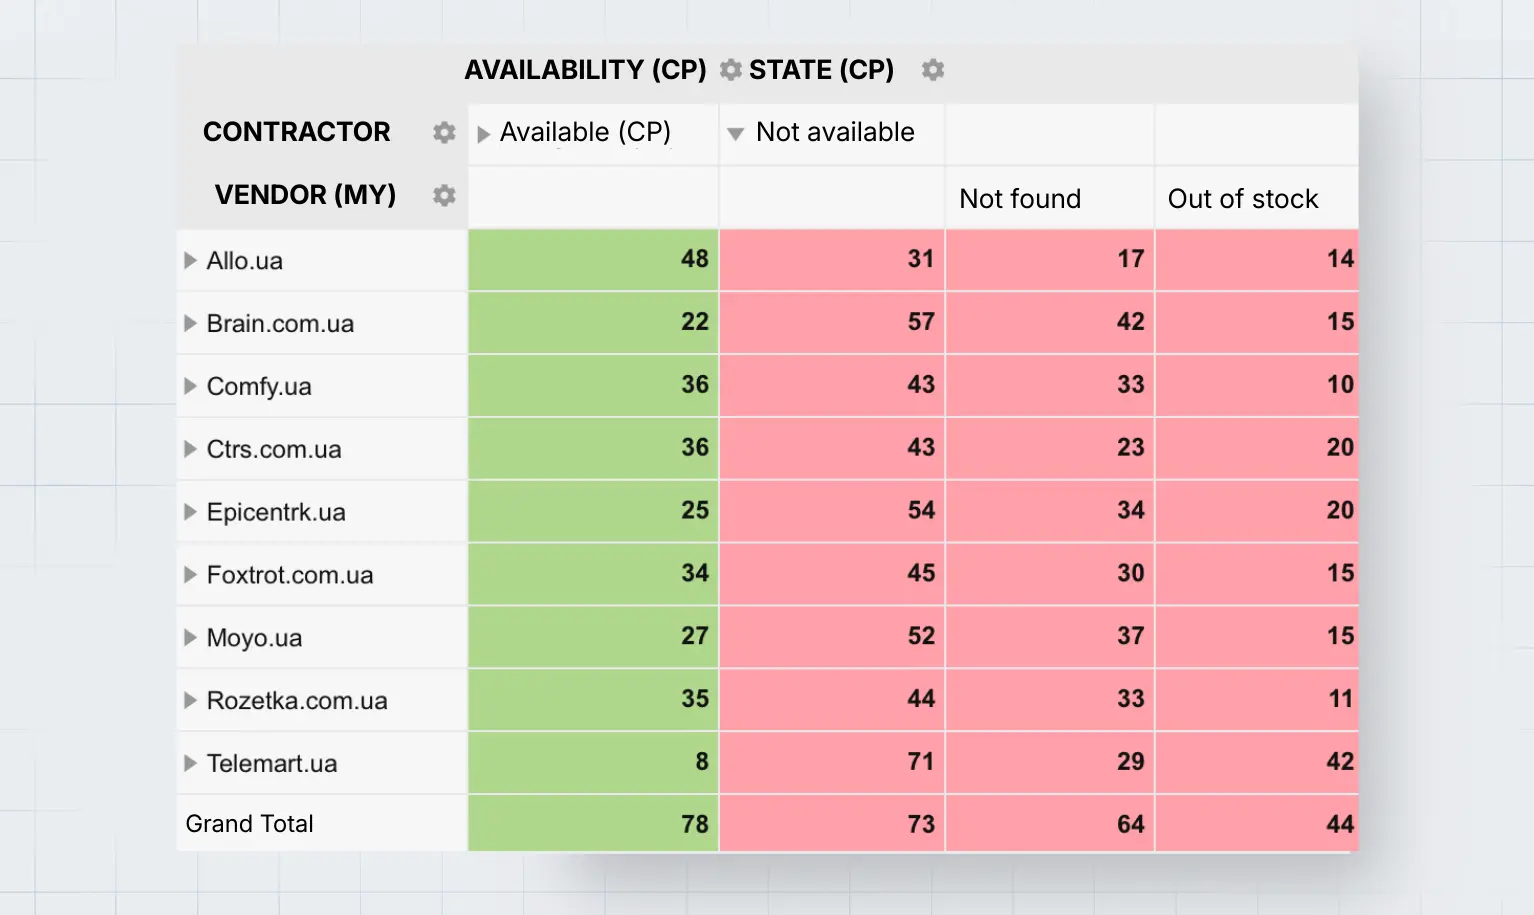The height and width of the screenshot is (915, 1534).
Task: Expand the Available (CP) column group
Action: 481,132
